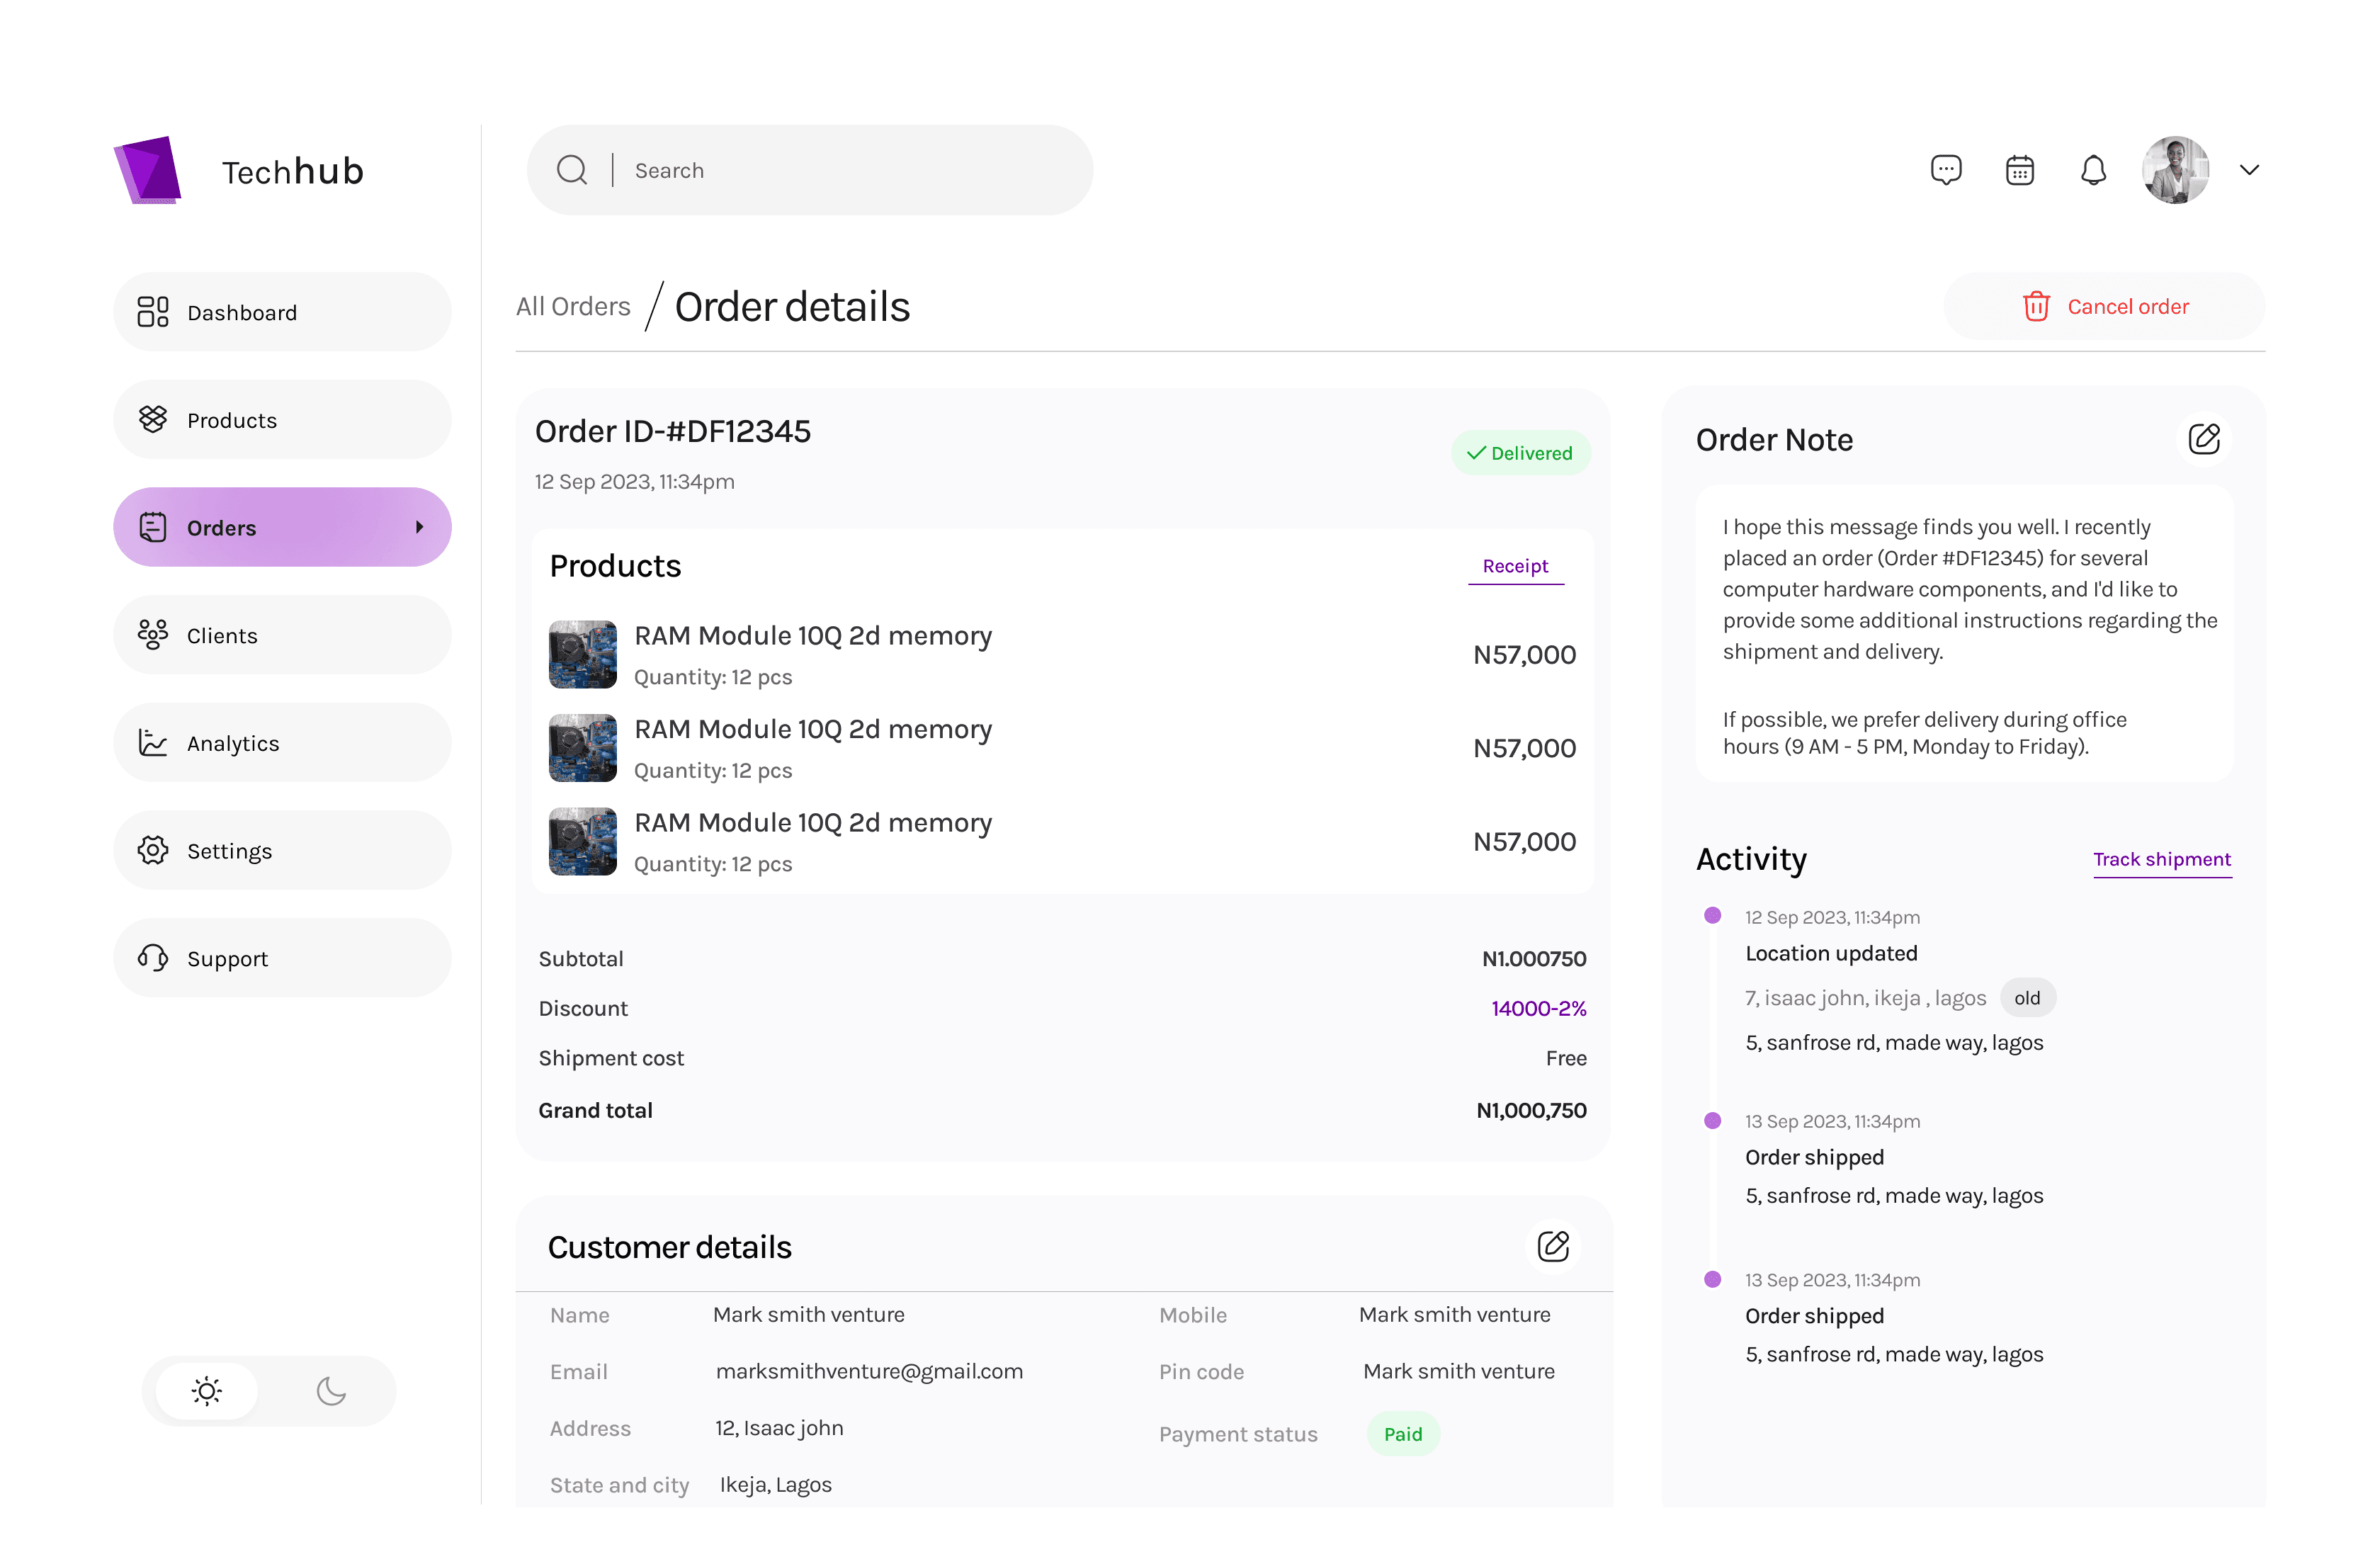The height and width of the screenshot is (1564, 2380).
Task: Open the calendar icon in header
Action: click(2019, 170)
